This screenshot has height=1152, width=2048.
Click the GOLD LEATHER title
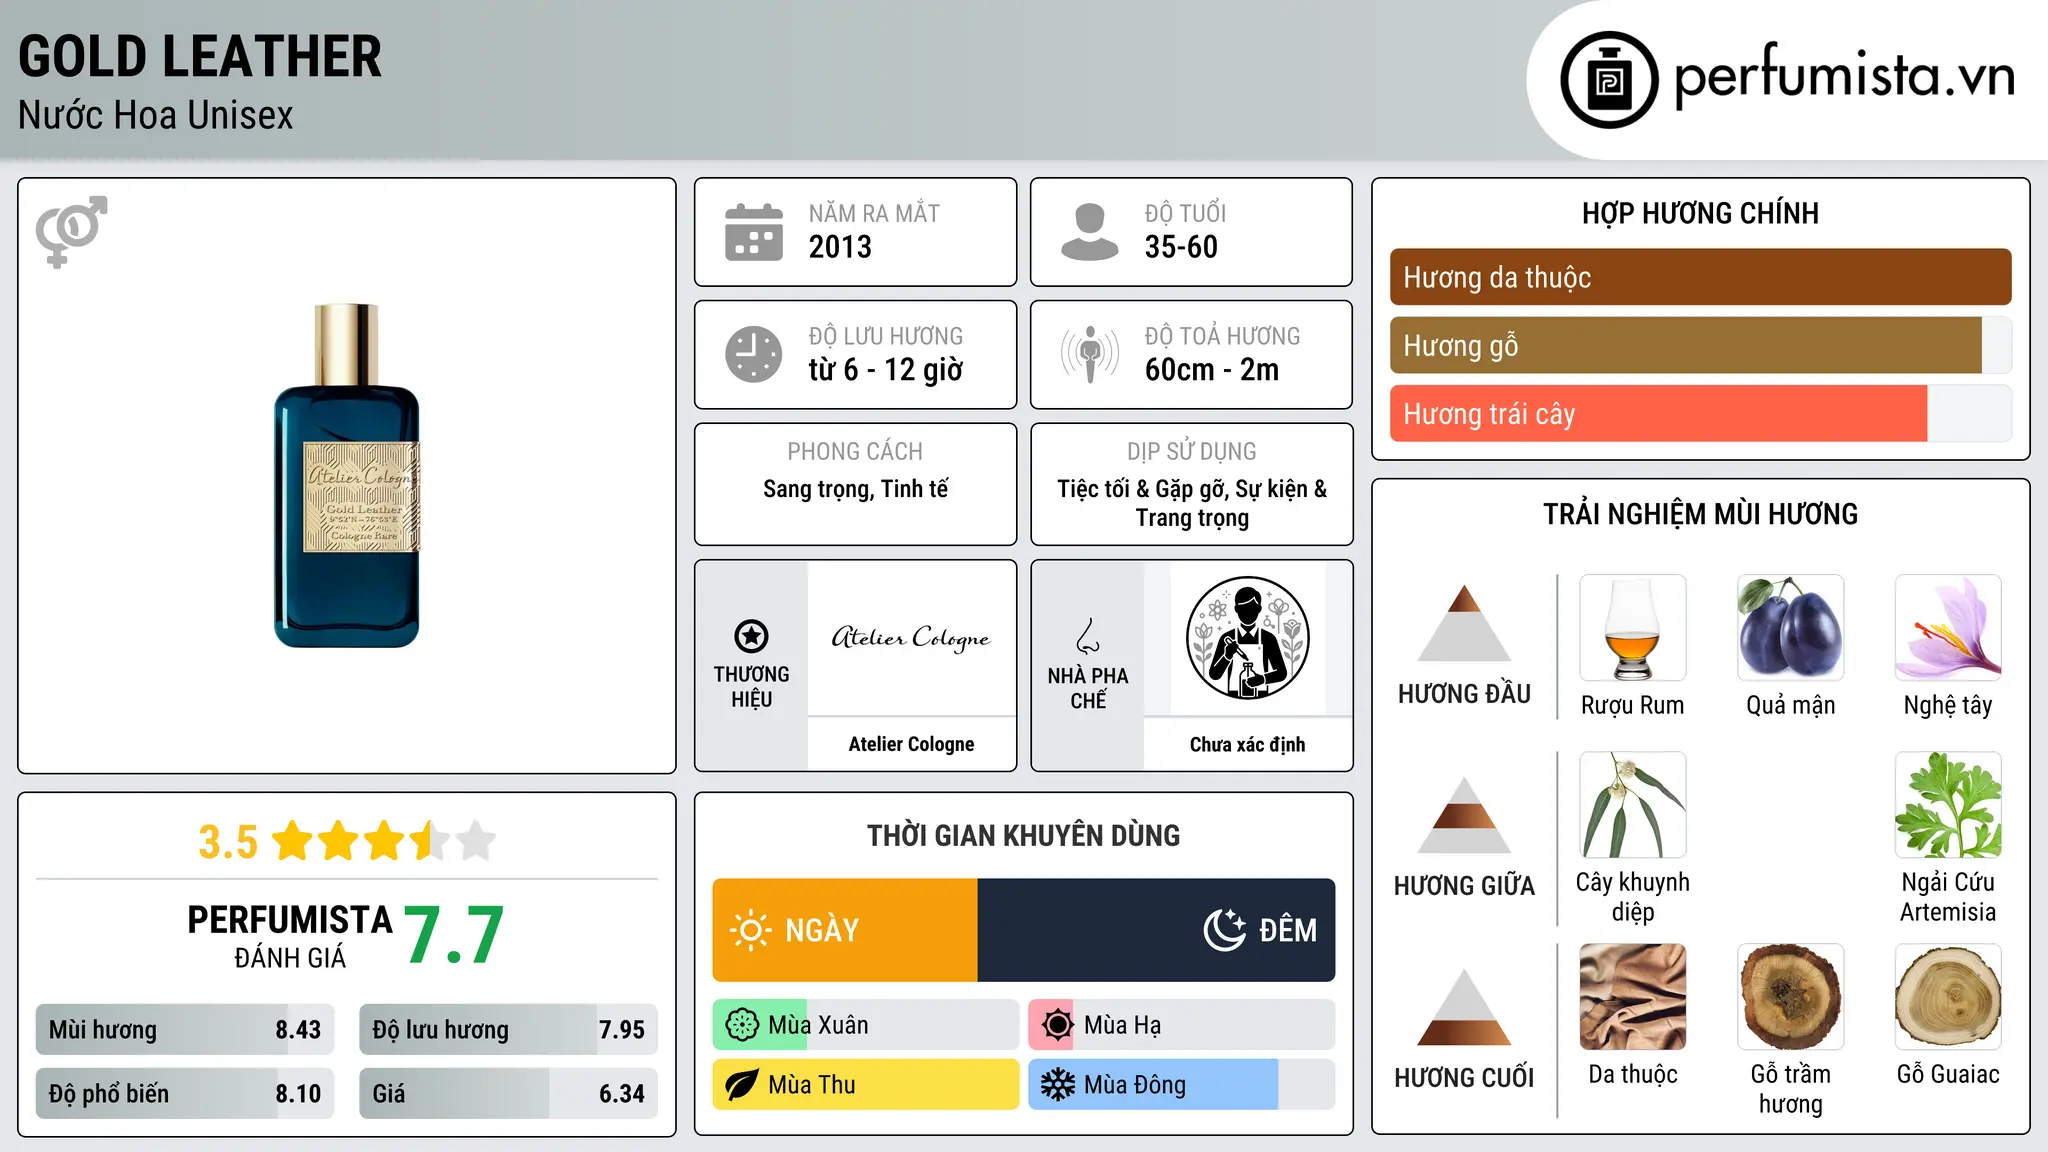point(200,57)
